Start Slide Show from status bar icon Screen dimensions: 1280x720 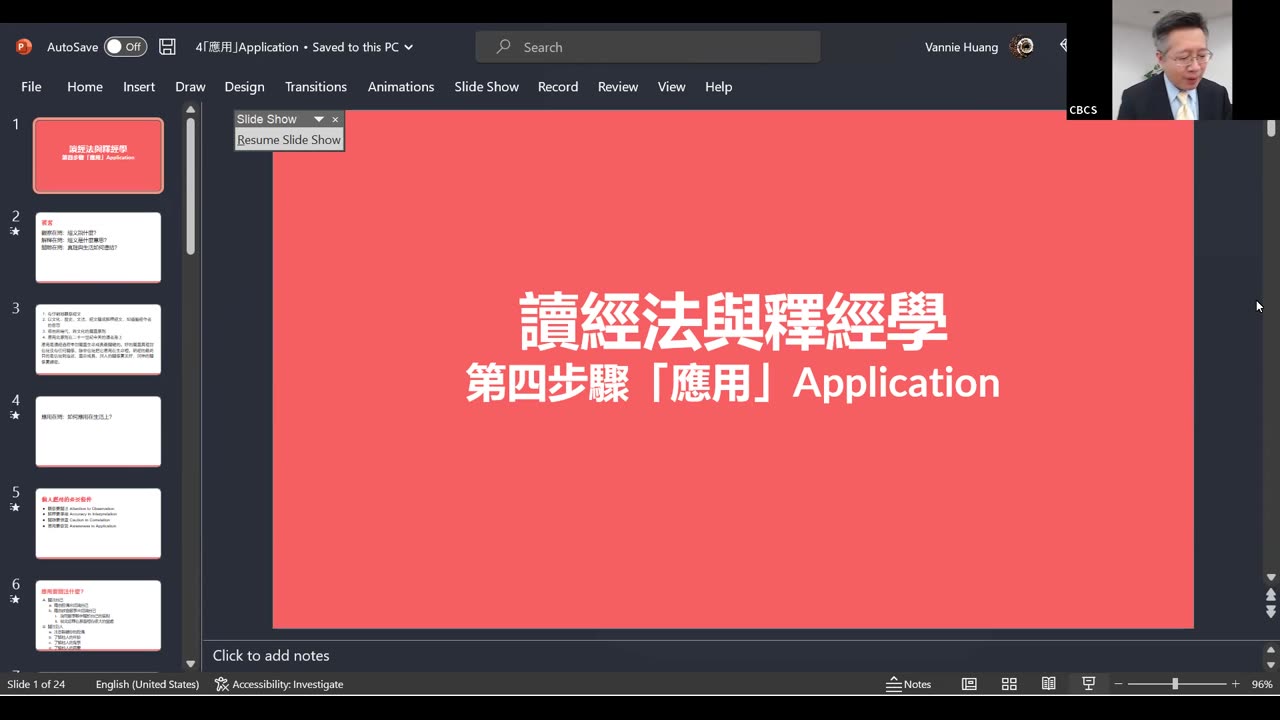1088,684
